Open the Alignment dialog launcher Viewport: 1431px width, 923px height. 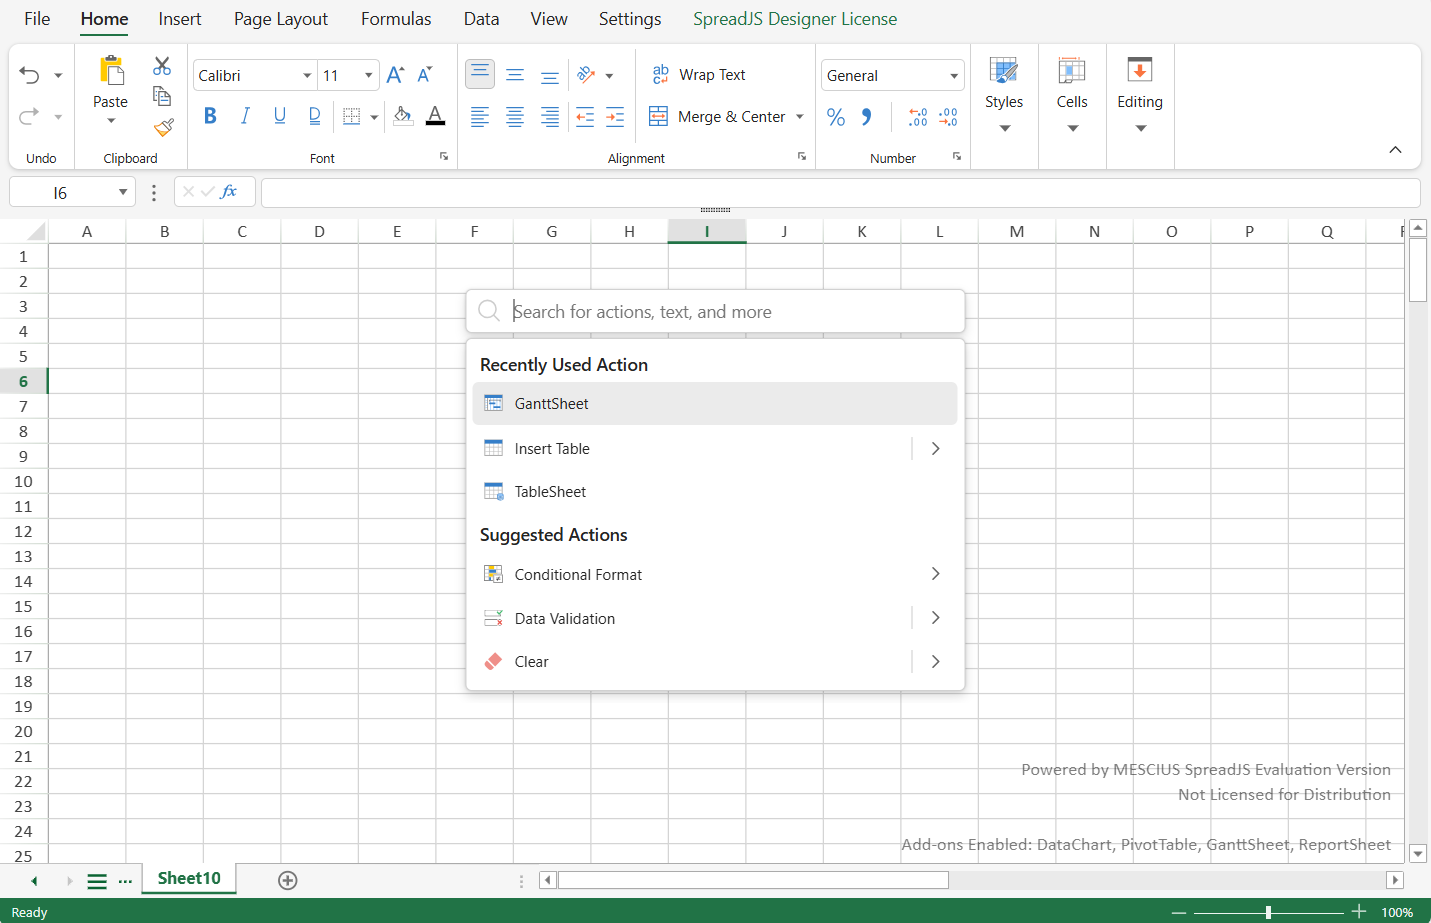tap(802, 157)
